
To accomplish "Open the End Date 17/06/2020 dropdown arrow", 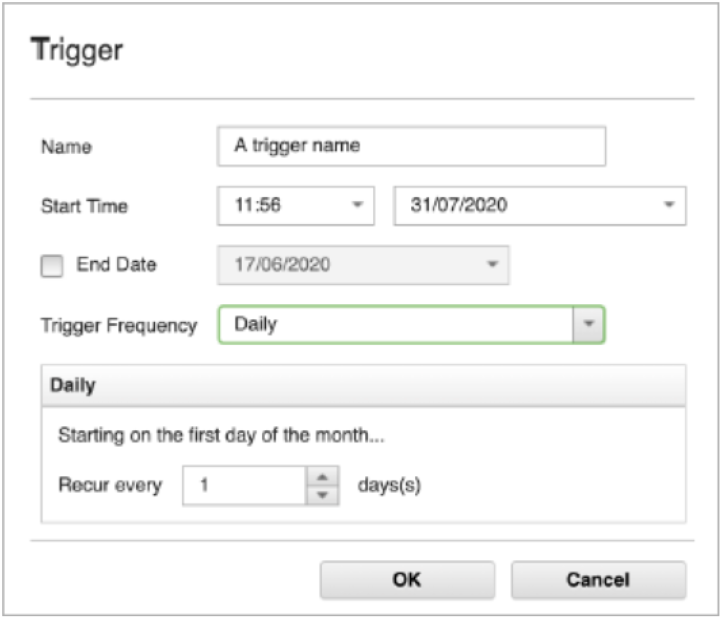I will (491, 266).
